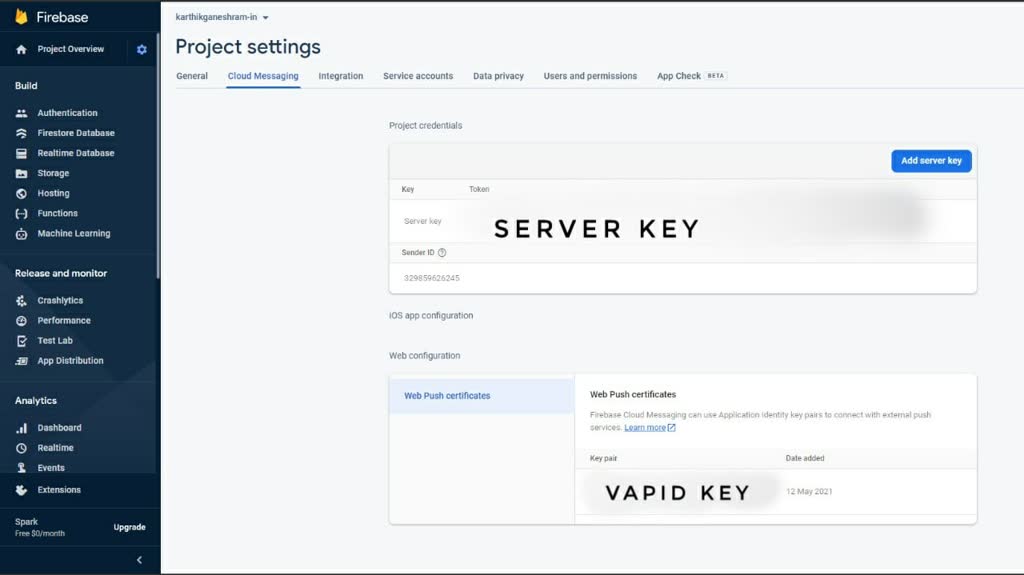Screen dimensions: 1024x575
Task: Open the karthikganeshram-in project dropdown
Action: click(221, 18)
